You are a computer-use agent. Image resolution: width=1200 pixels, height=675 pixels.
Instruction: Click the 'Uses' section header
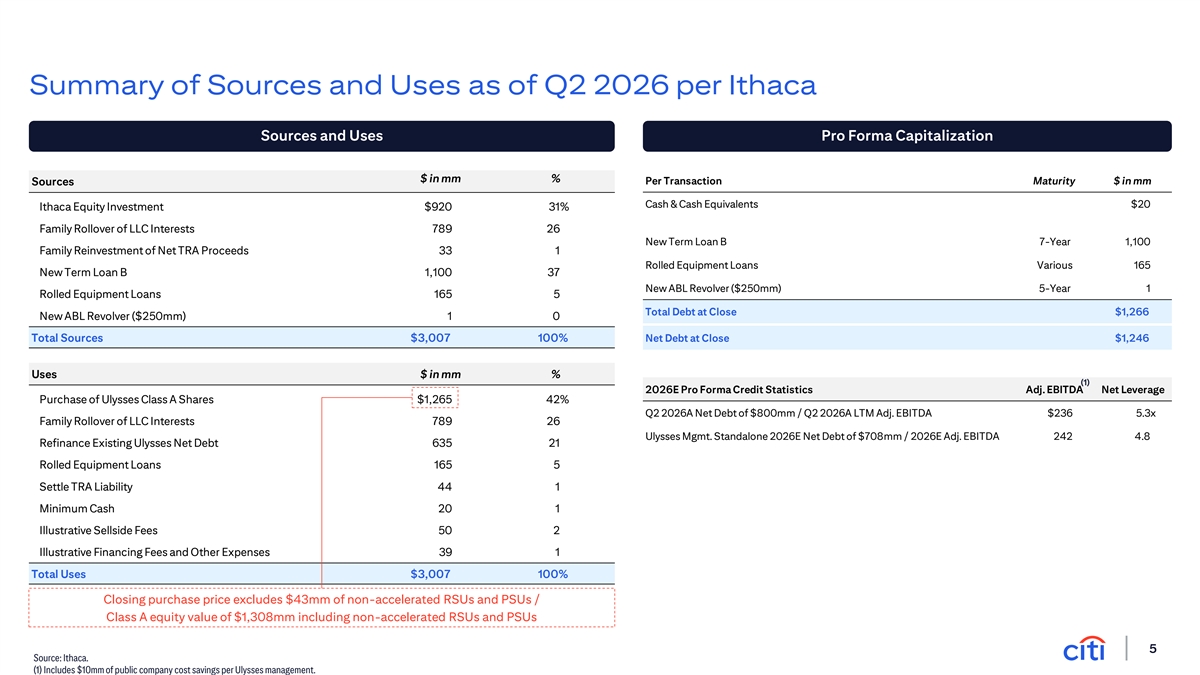coord(44,374)
